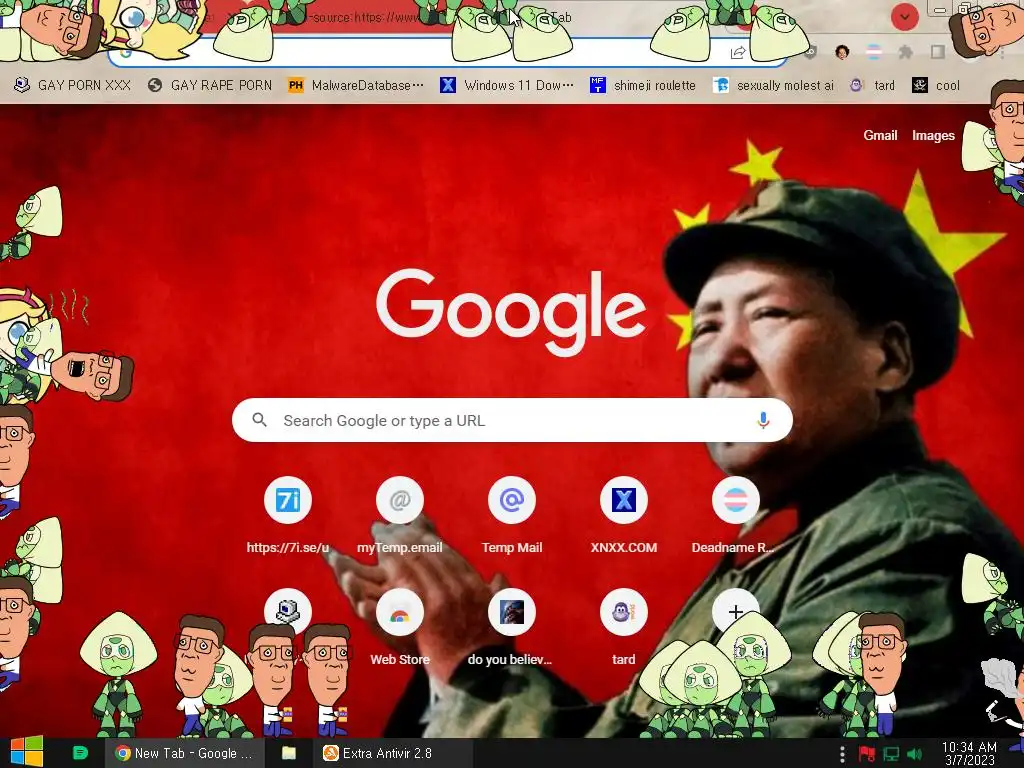Open File Explorer folder on taskbar
The image size is (1024, 768).
[x=289, y=753]
